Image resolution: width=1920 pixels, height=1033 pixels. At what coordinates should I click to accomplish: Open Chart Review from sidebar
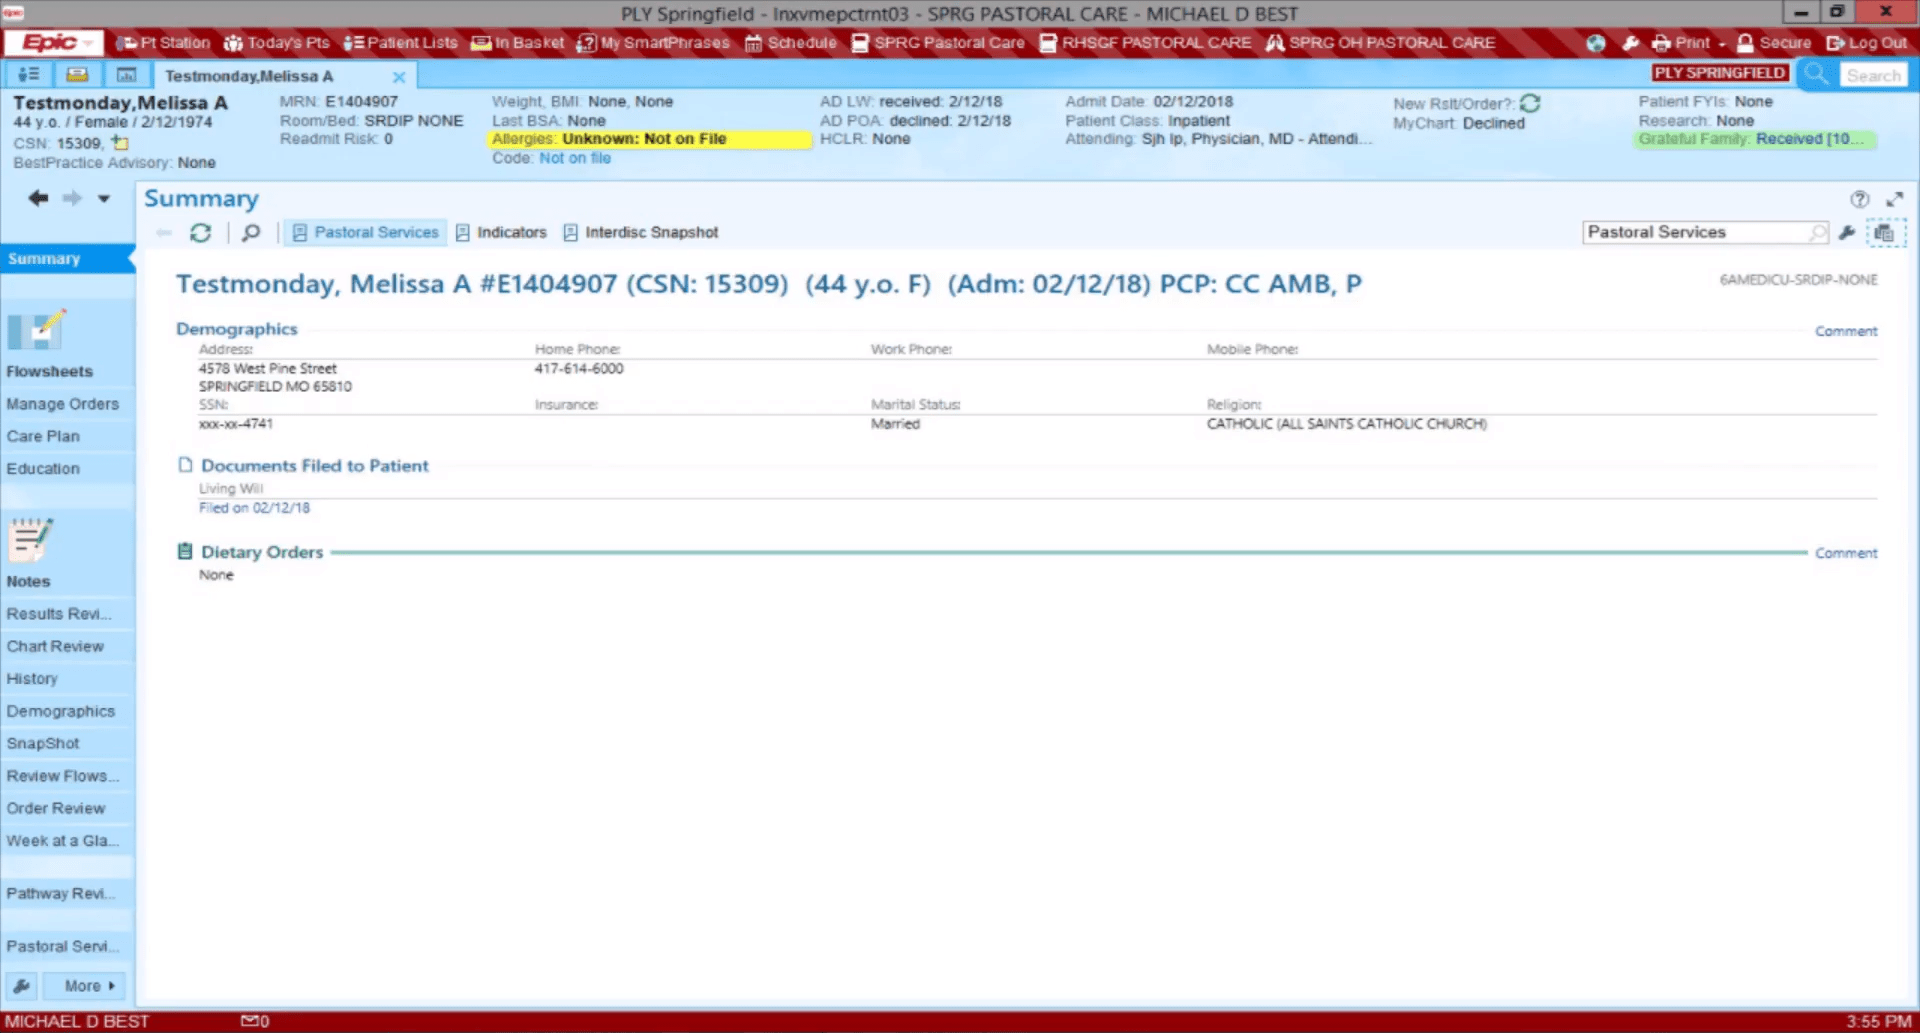(55, 646)
